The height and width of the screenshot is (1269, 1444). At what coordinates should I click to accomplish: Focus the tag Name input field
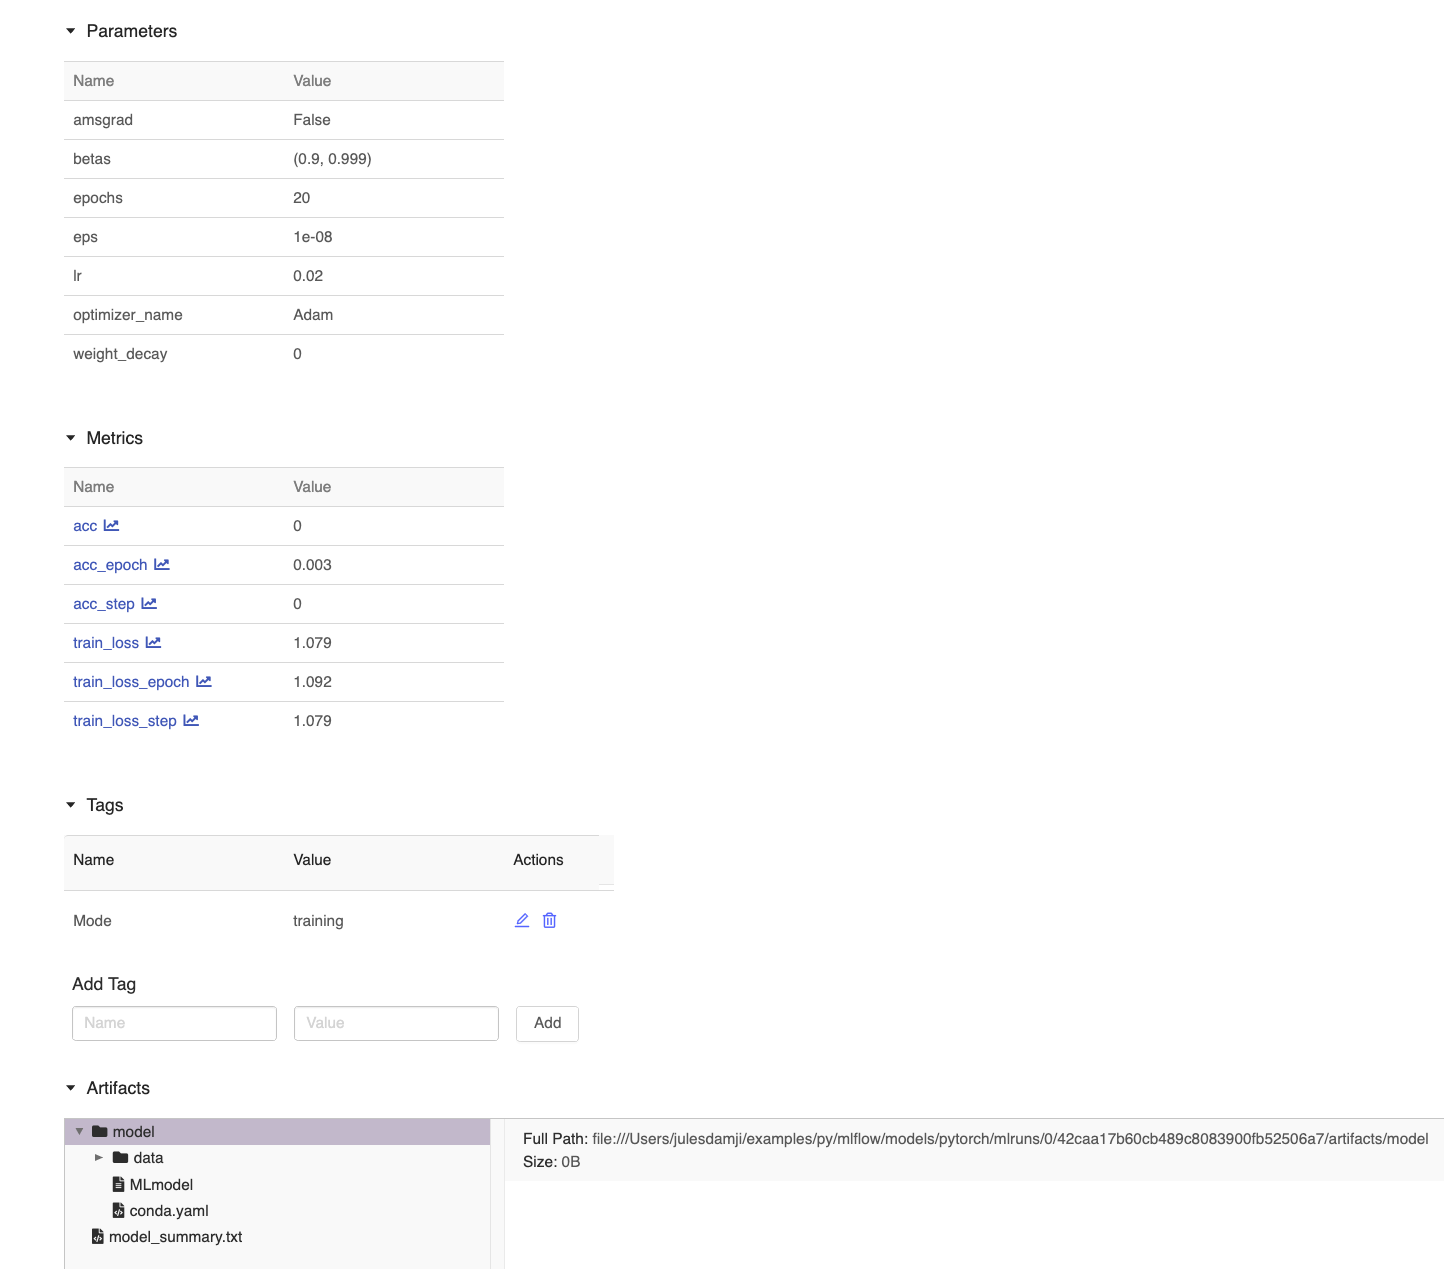(x=174, y=1023)
